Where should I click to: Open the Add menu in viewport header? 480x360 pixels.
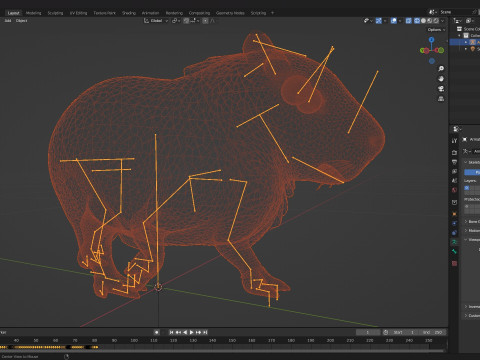(8, 21)
